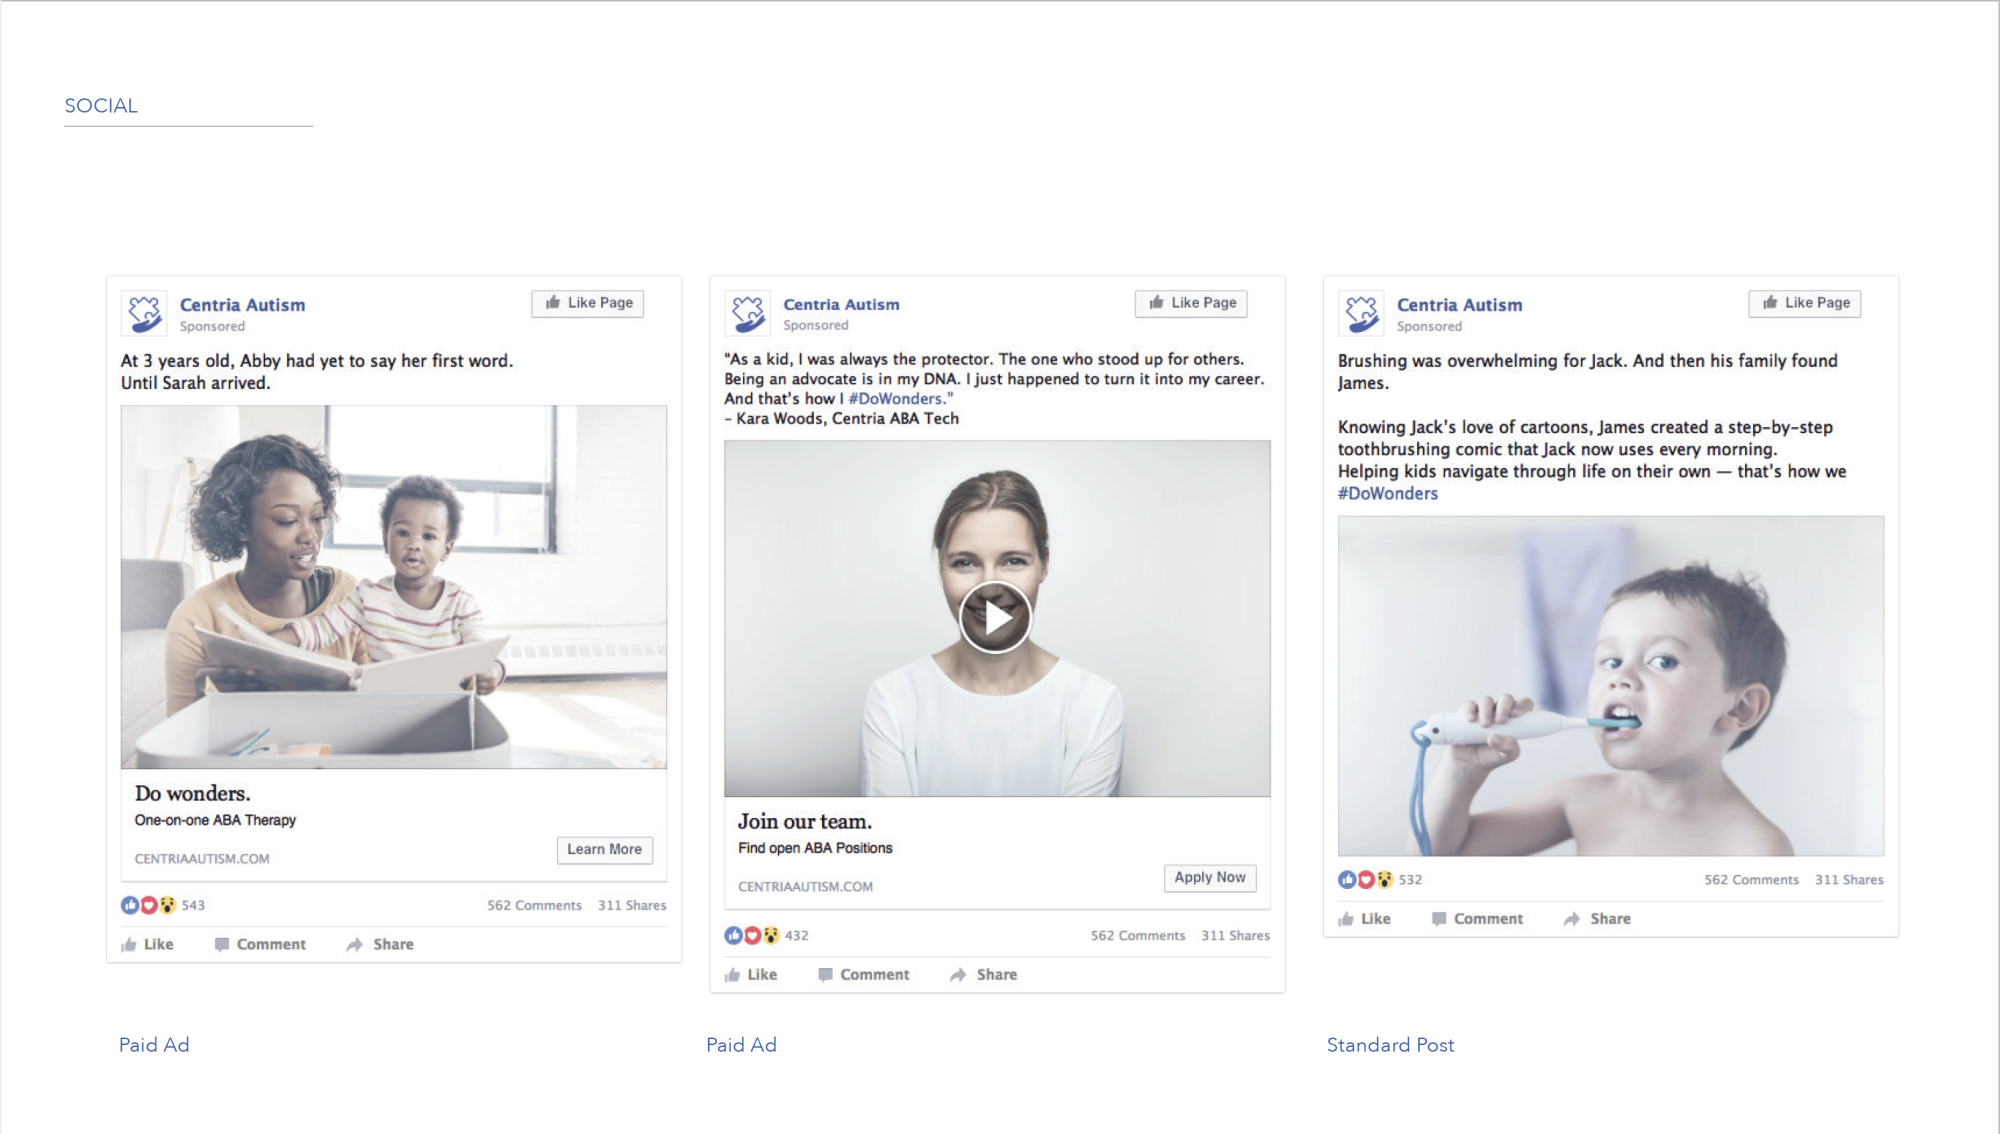Share the Abby post
The width and height of the screenshot is (2000, 1134).
click(380, 944)
